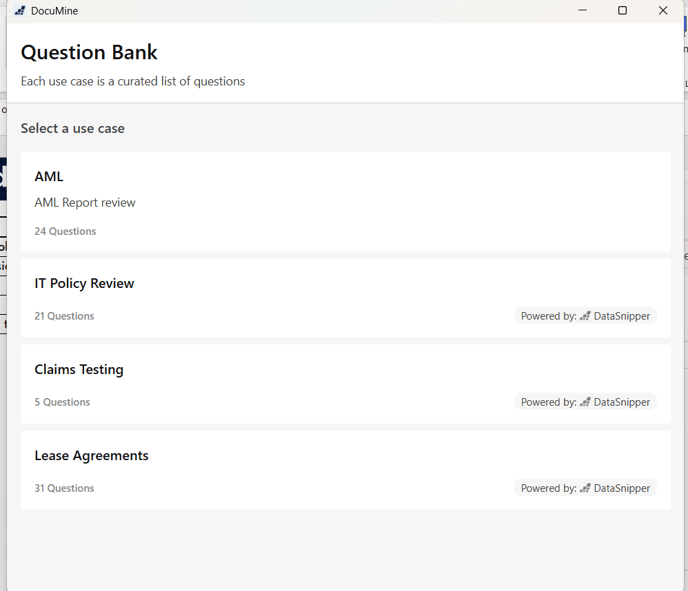Close the DocuMine window
Screen dimensions: 688x591
pyautogui.click(x=662, y=11)
